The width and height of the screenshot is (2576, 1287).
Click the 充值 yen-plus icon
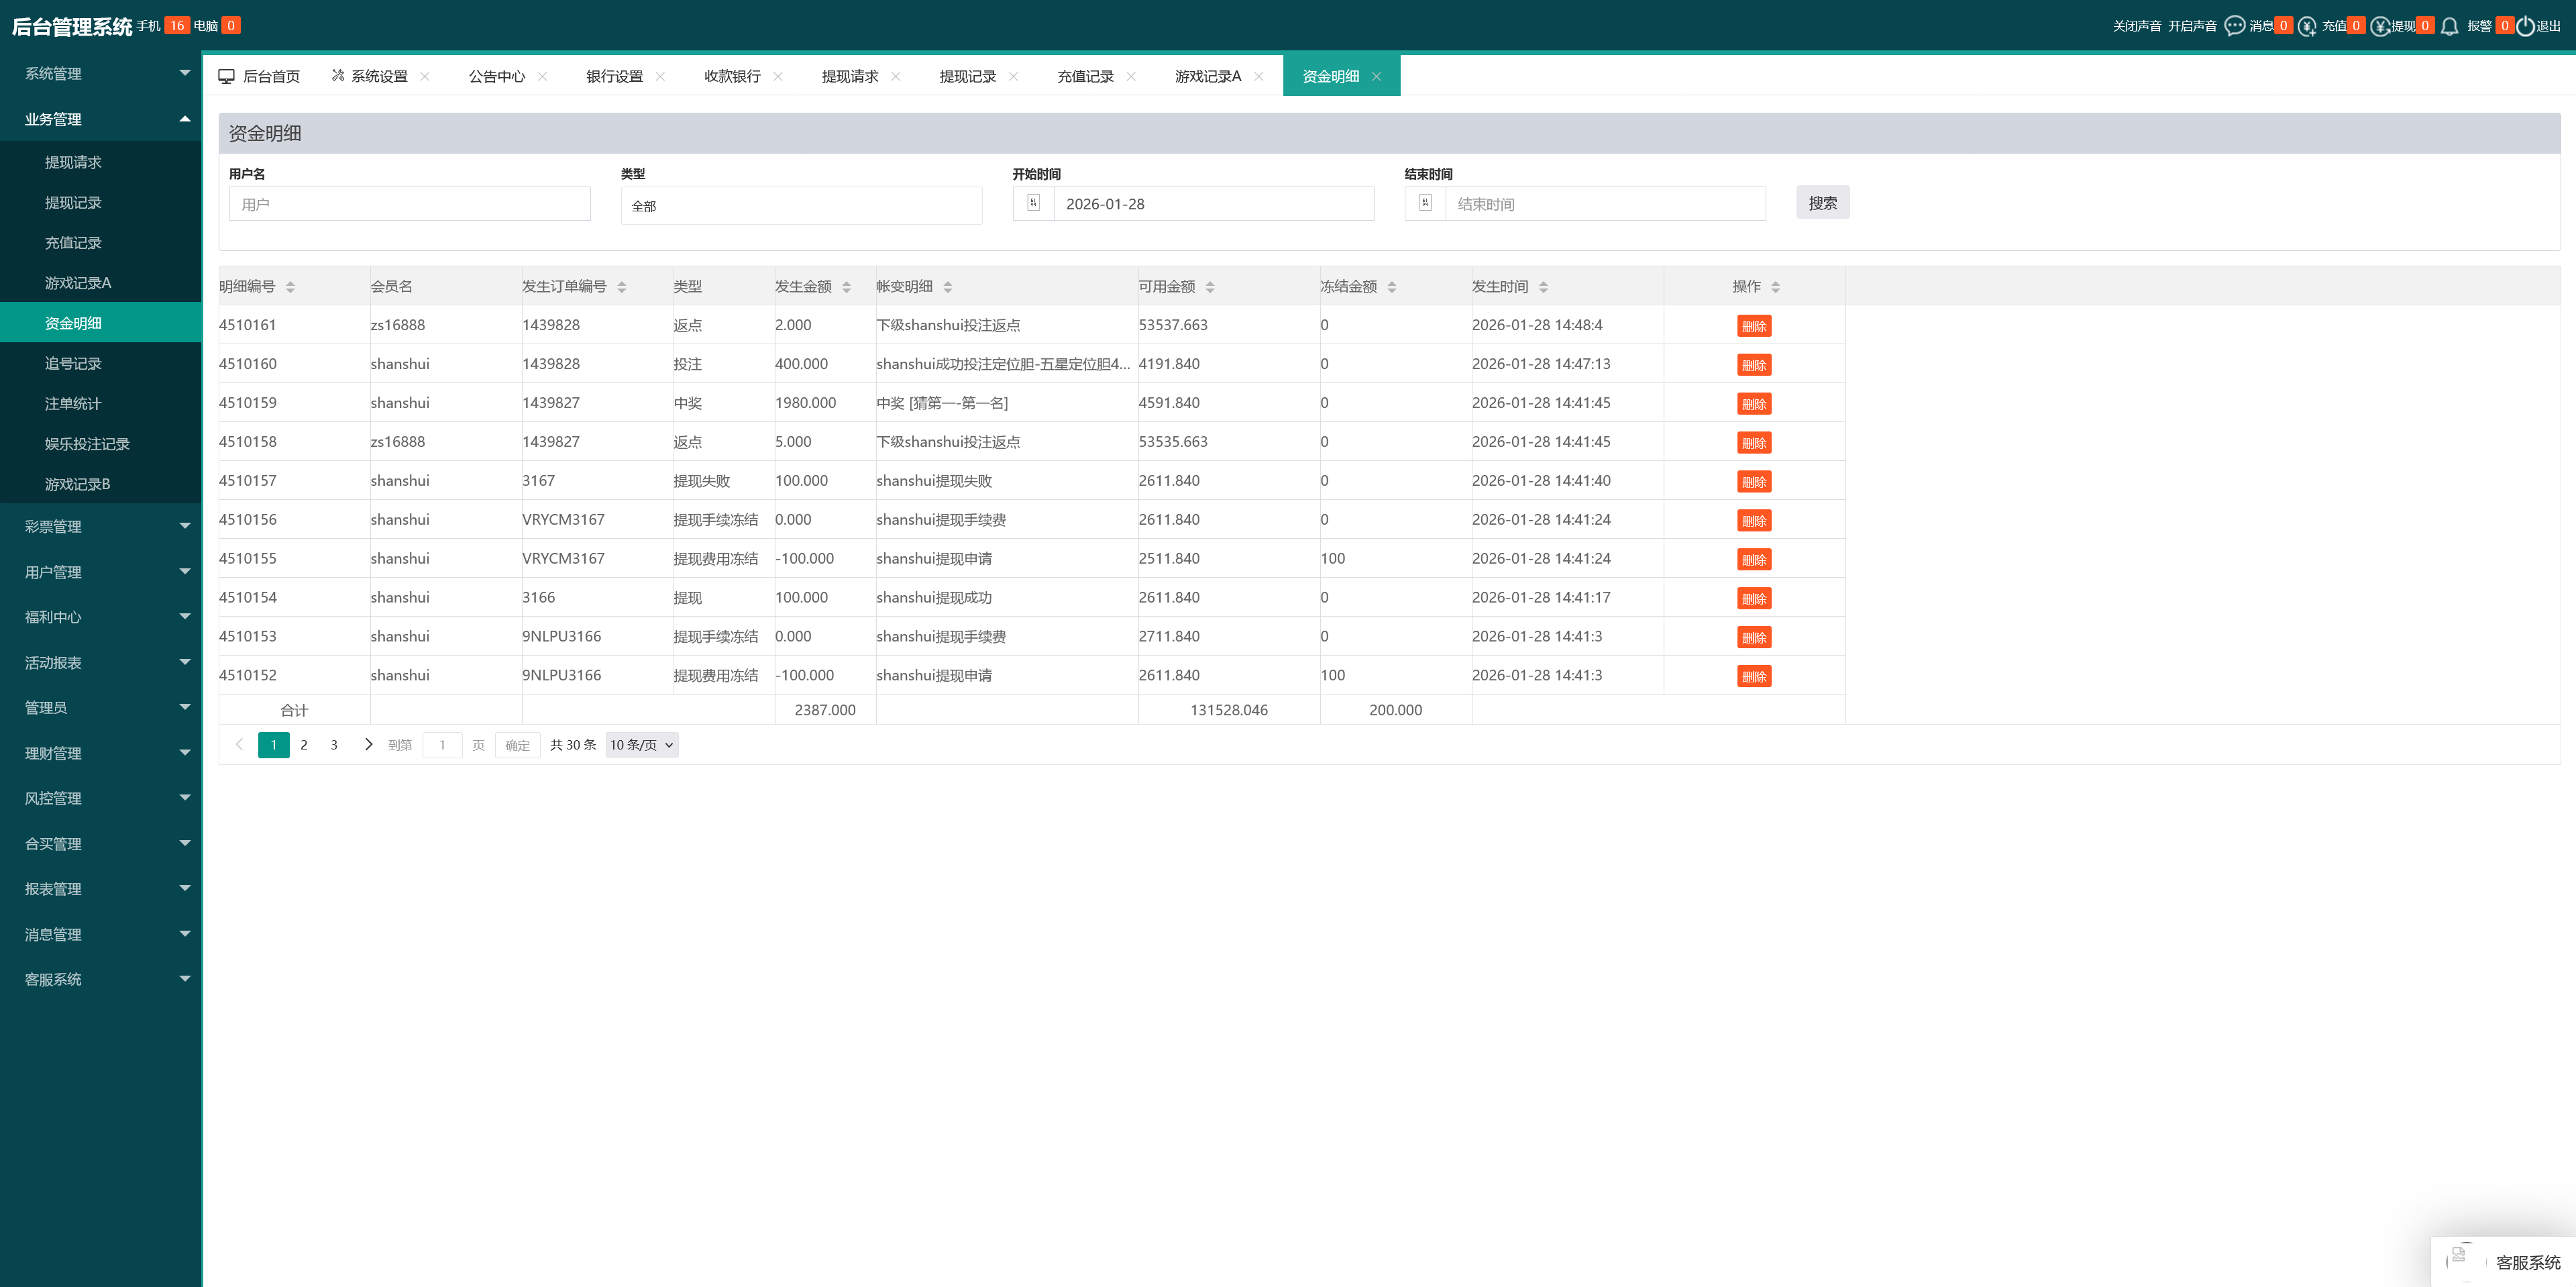click(2307, 26)
